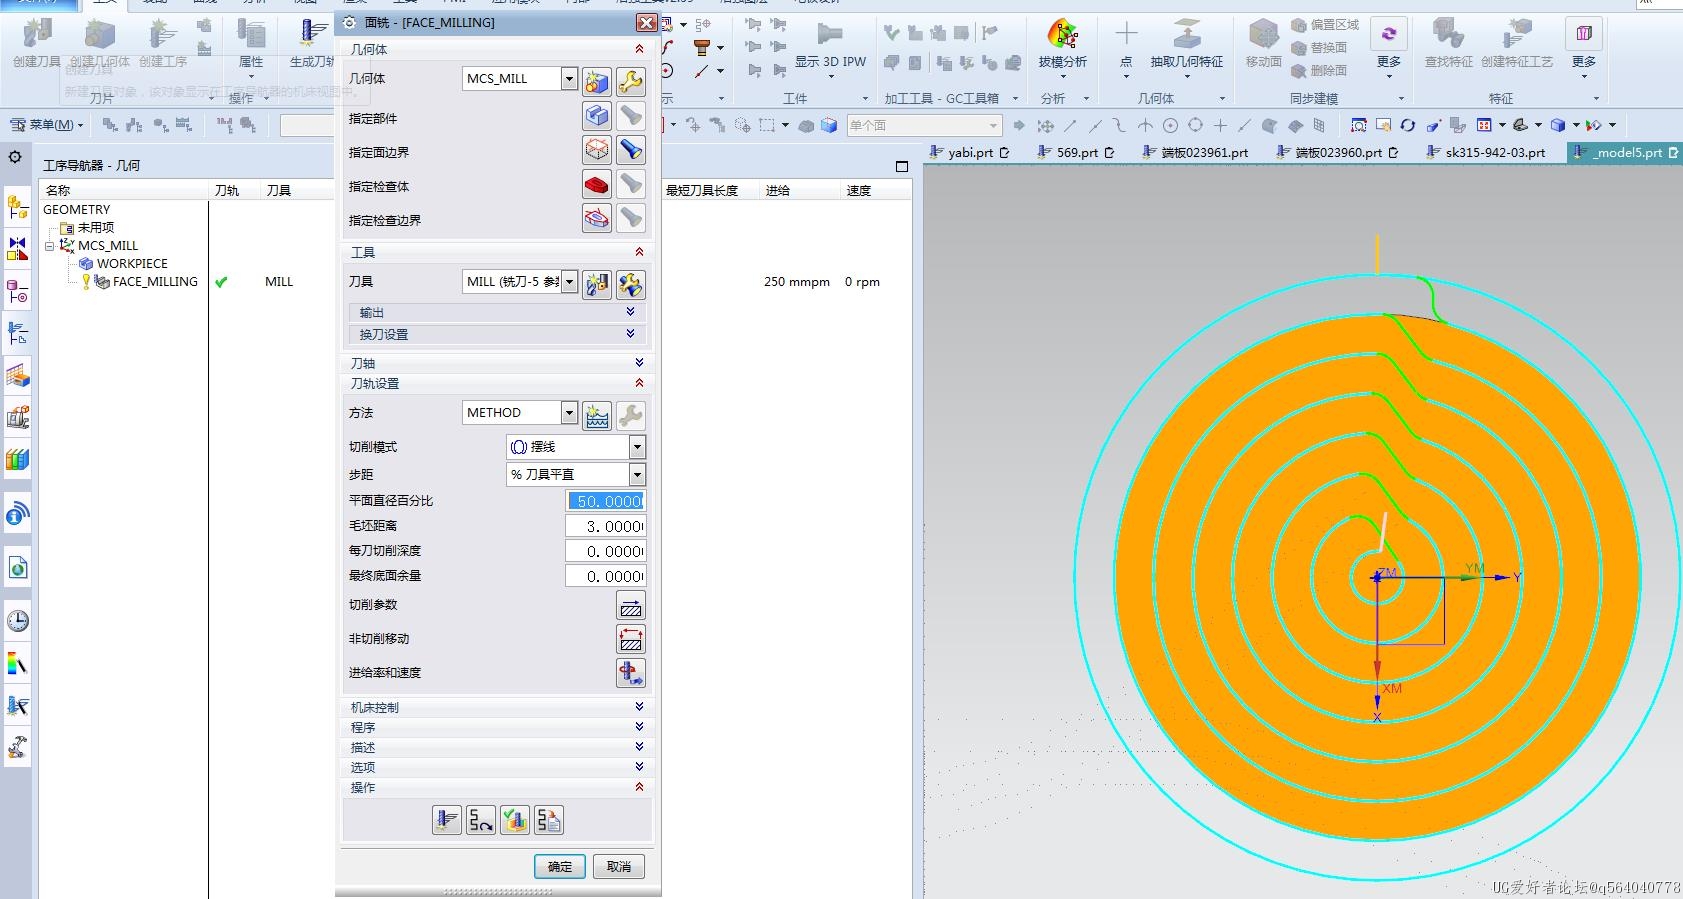Viewport: 1683px width, 899px height.
Task: Click 毛坯距离 value field
Action: pos(606,526)
